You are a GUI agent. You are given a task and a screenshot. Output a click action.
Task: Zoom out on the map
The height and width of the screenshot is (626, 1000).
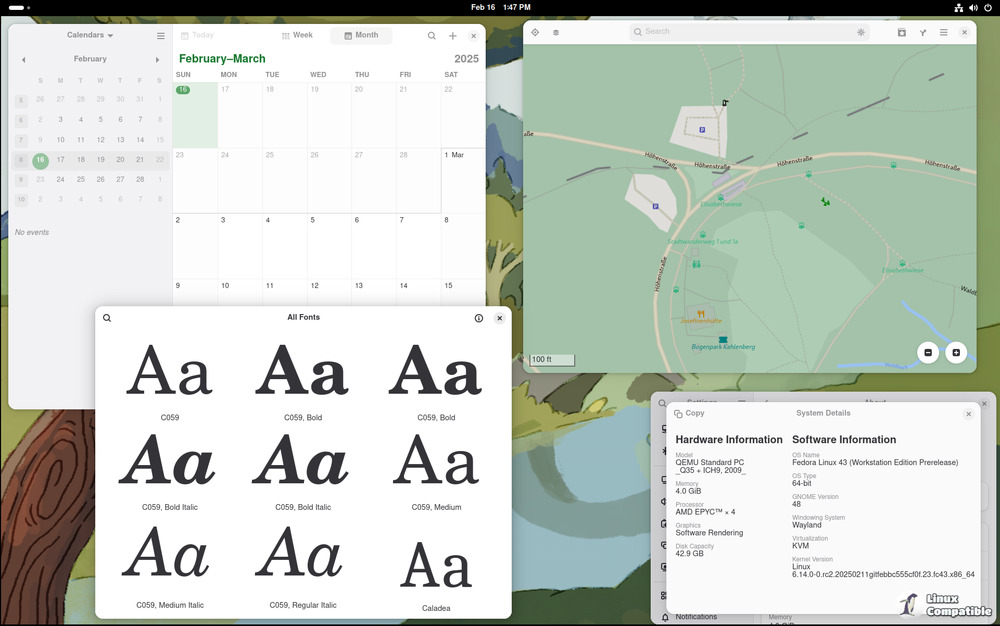click(x=928, y=352)
